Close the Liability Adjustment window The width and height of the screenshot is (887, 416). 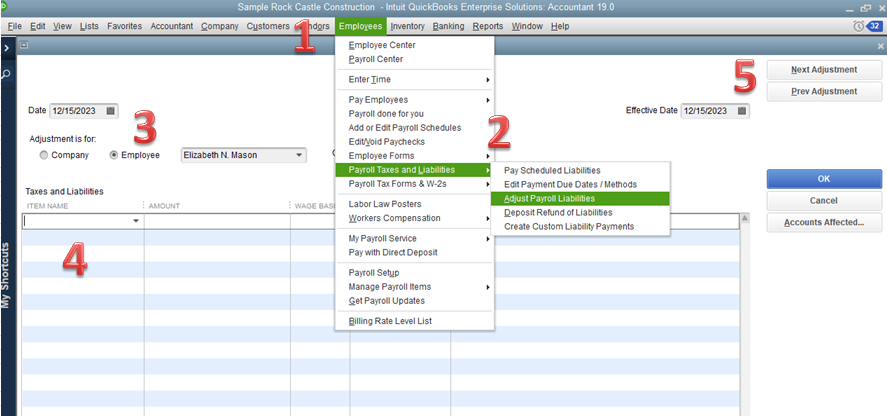point(880,46)
